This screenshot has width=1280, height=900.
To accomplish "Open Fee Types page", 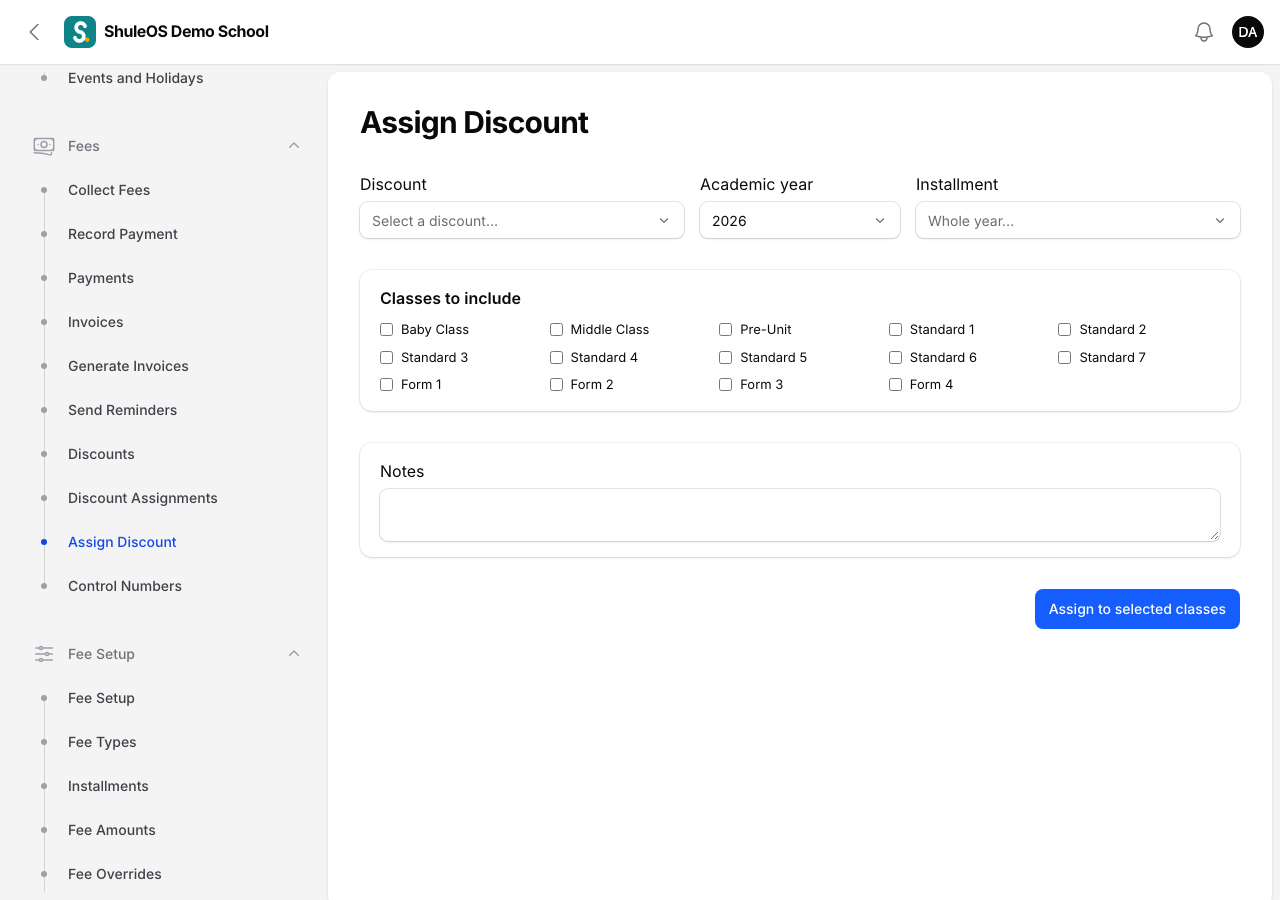I will 102,742.
